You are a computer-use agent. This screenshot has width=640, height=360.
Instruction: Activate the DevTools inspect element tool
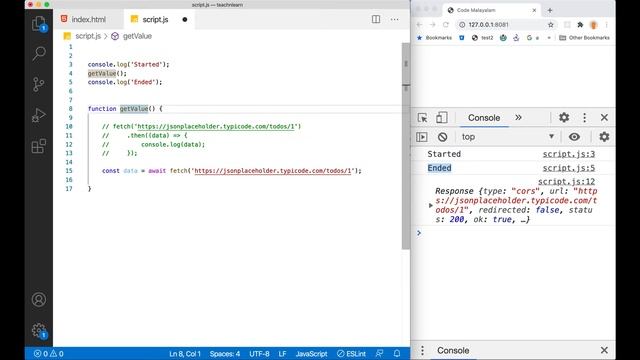[x=422, y=118]
